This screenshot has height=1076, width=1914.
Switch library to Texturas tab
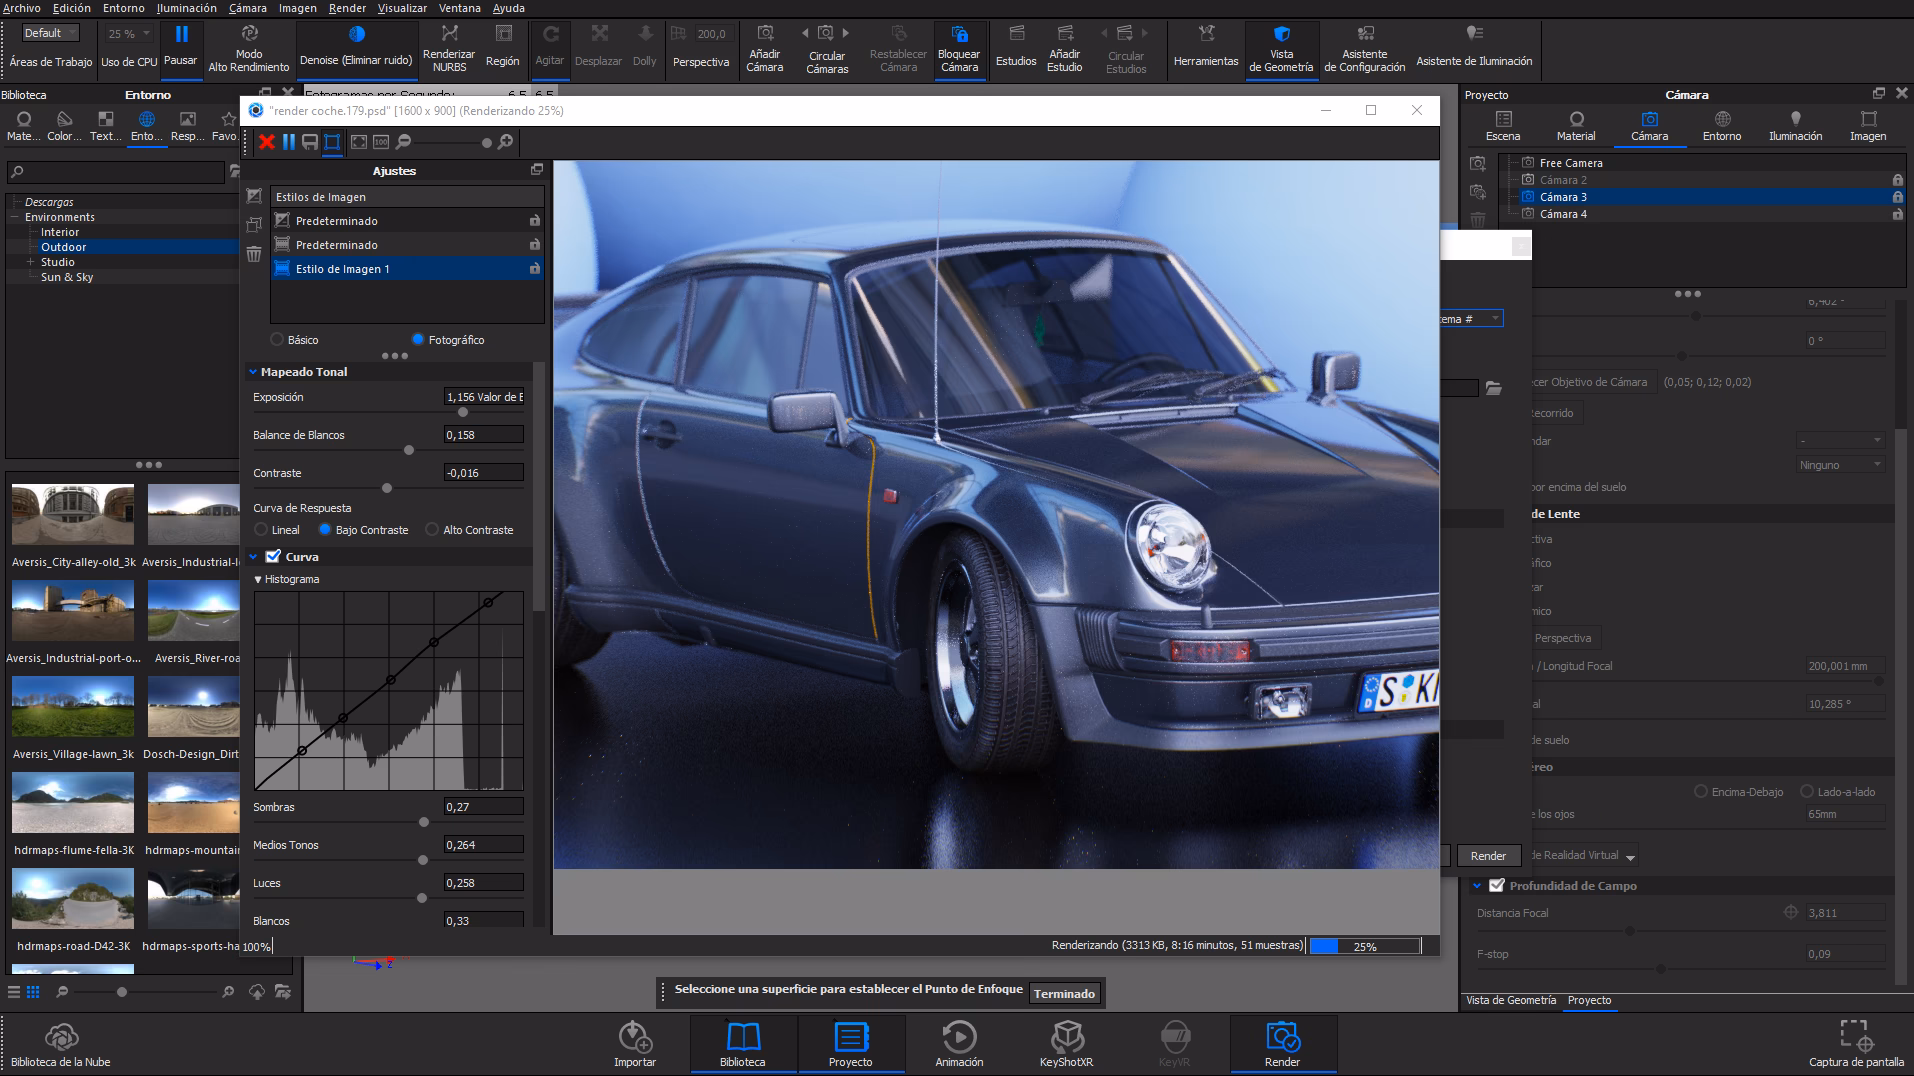click(103, 128)
